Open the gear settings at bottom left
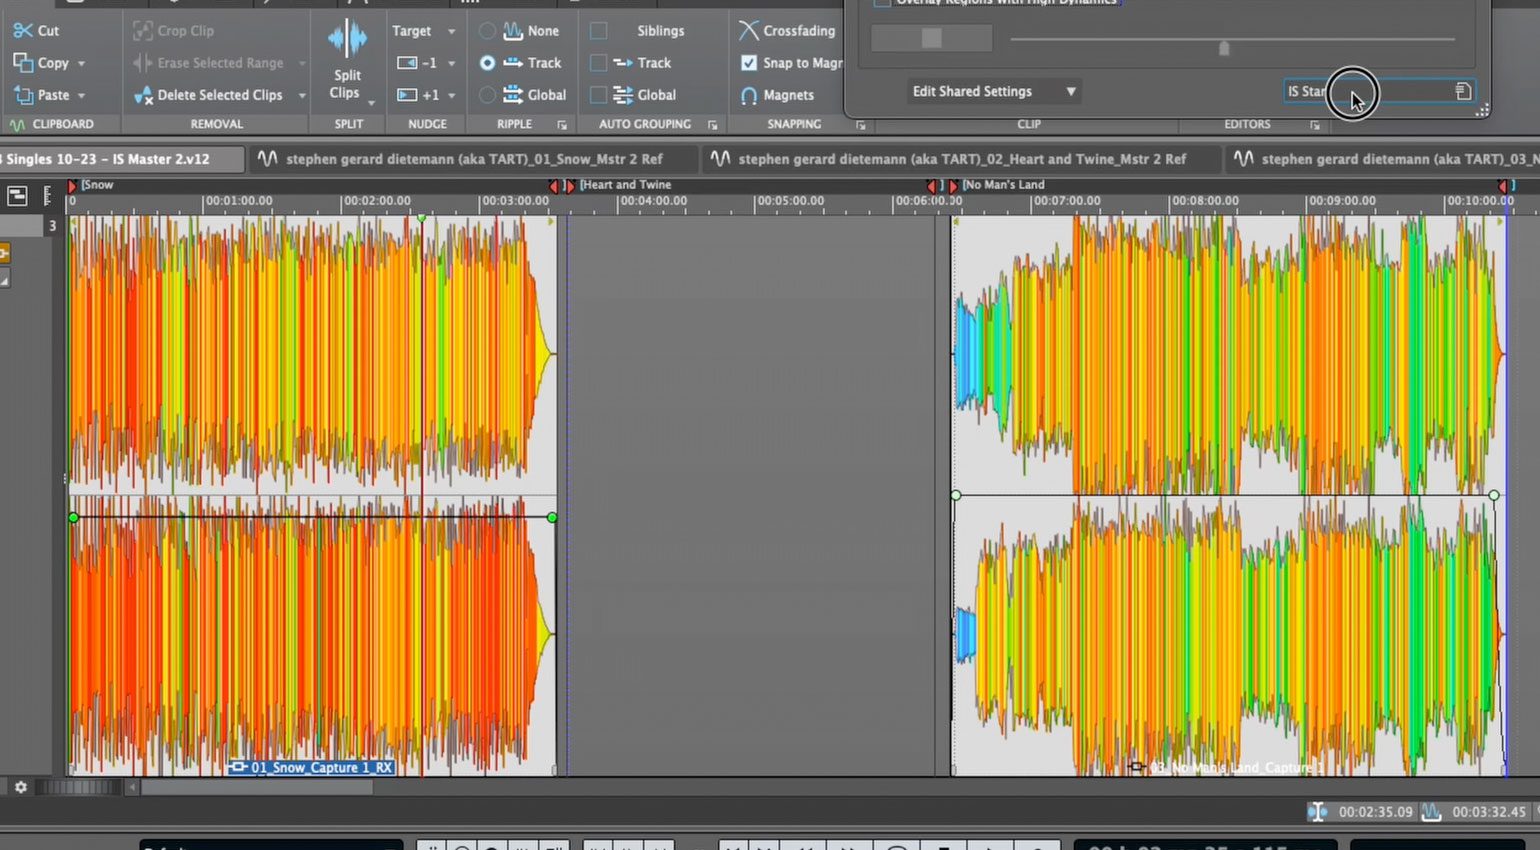This screenshot has width=1540, height=850. pos(20,787)
